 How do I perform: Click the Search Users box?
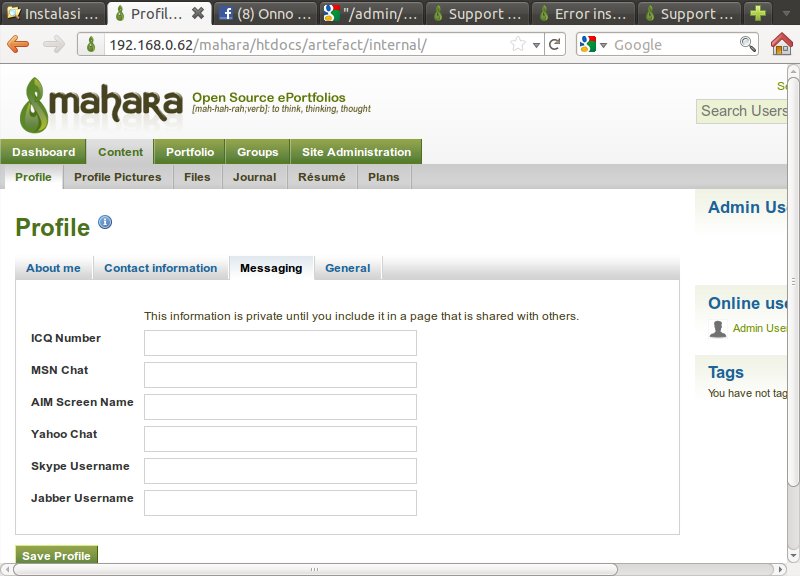[x=747, y=111]
